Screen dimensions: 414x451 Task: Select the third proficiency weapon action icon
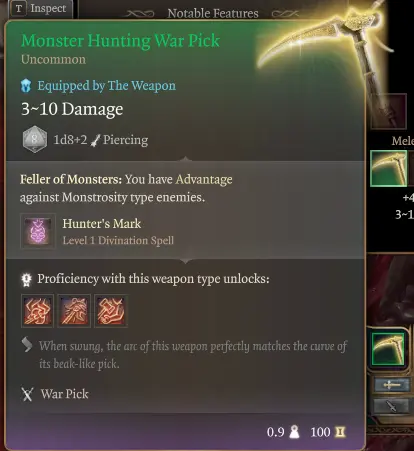[x=111, y=311]
